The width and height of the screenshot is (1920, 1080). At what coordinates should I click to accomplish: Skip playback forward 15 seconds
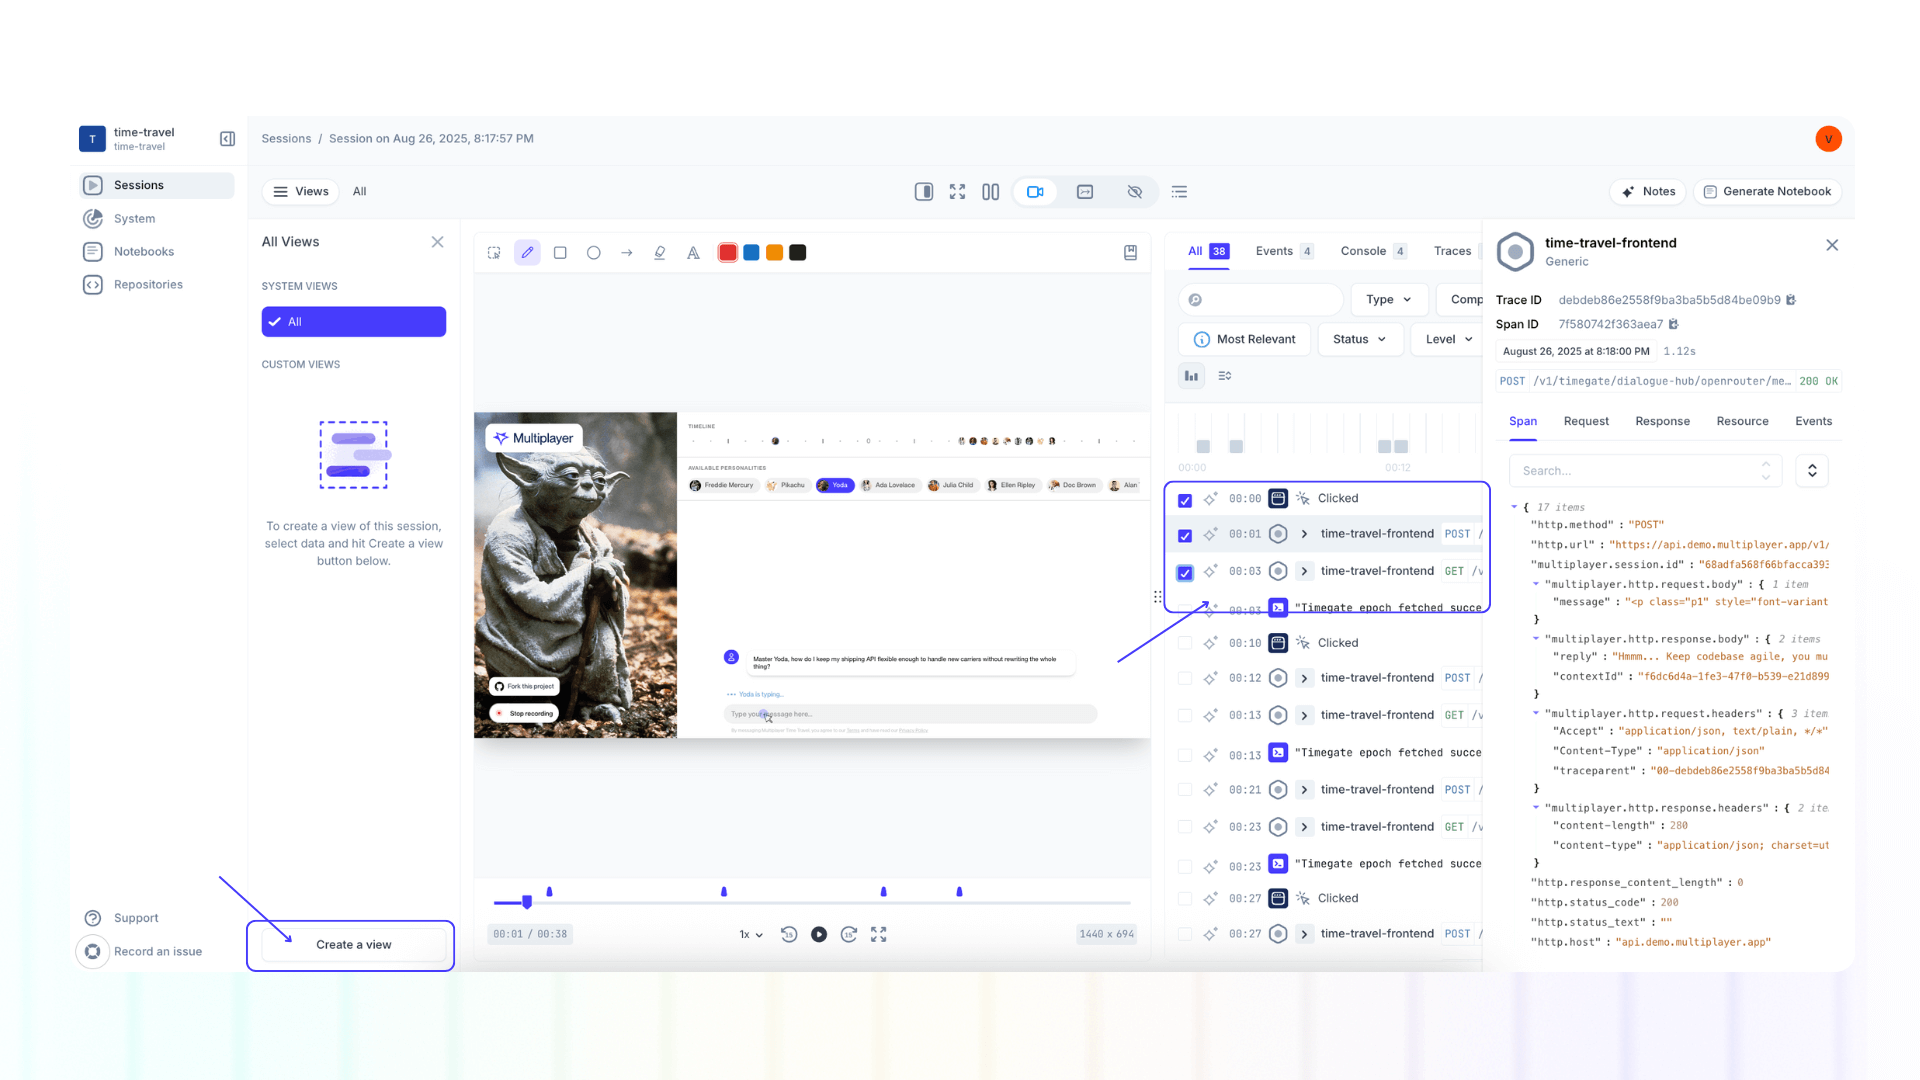point(849,934)
